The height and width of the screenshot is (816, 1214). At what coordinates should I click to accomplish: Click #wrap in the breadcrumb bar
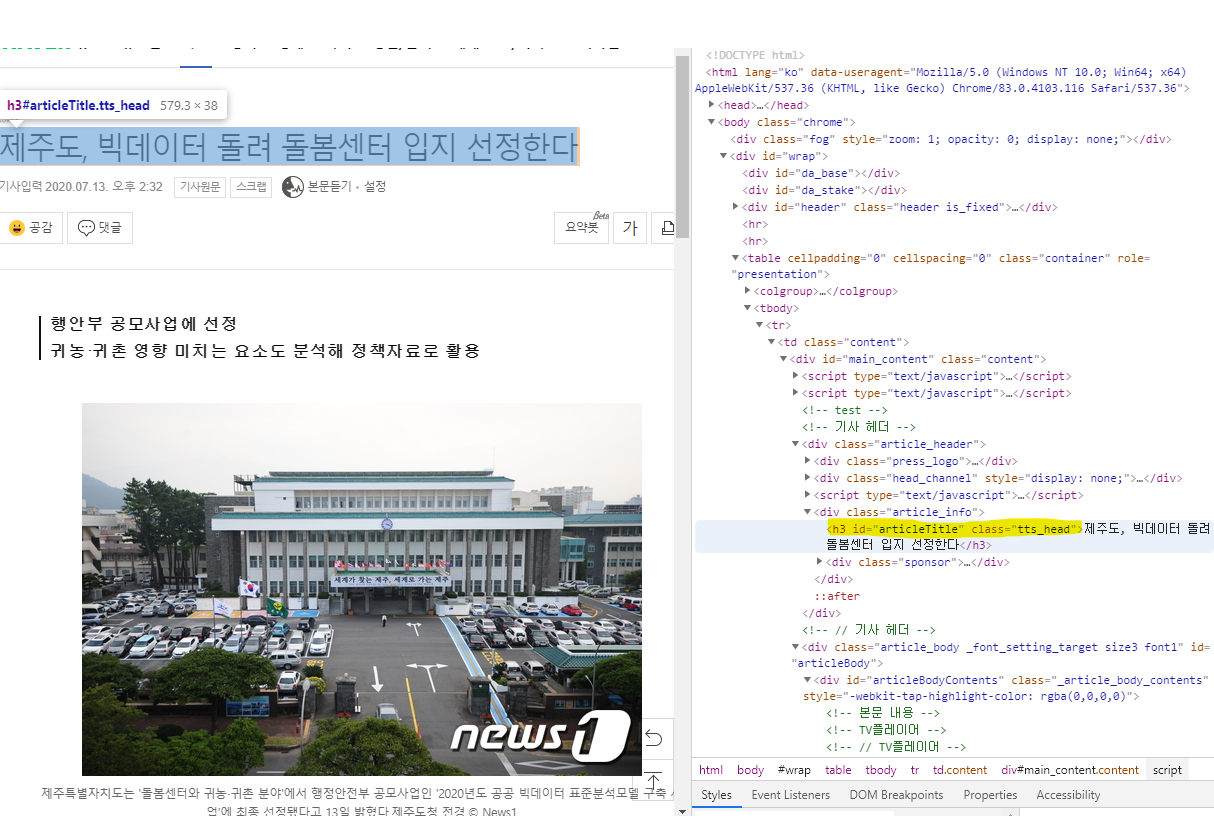tap(794, 770)
